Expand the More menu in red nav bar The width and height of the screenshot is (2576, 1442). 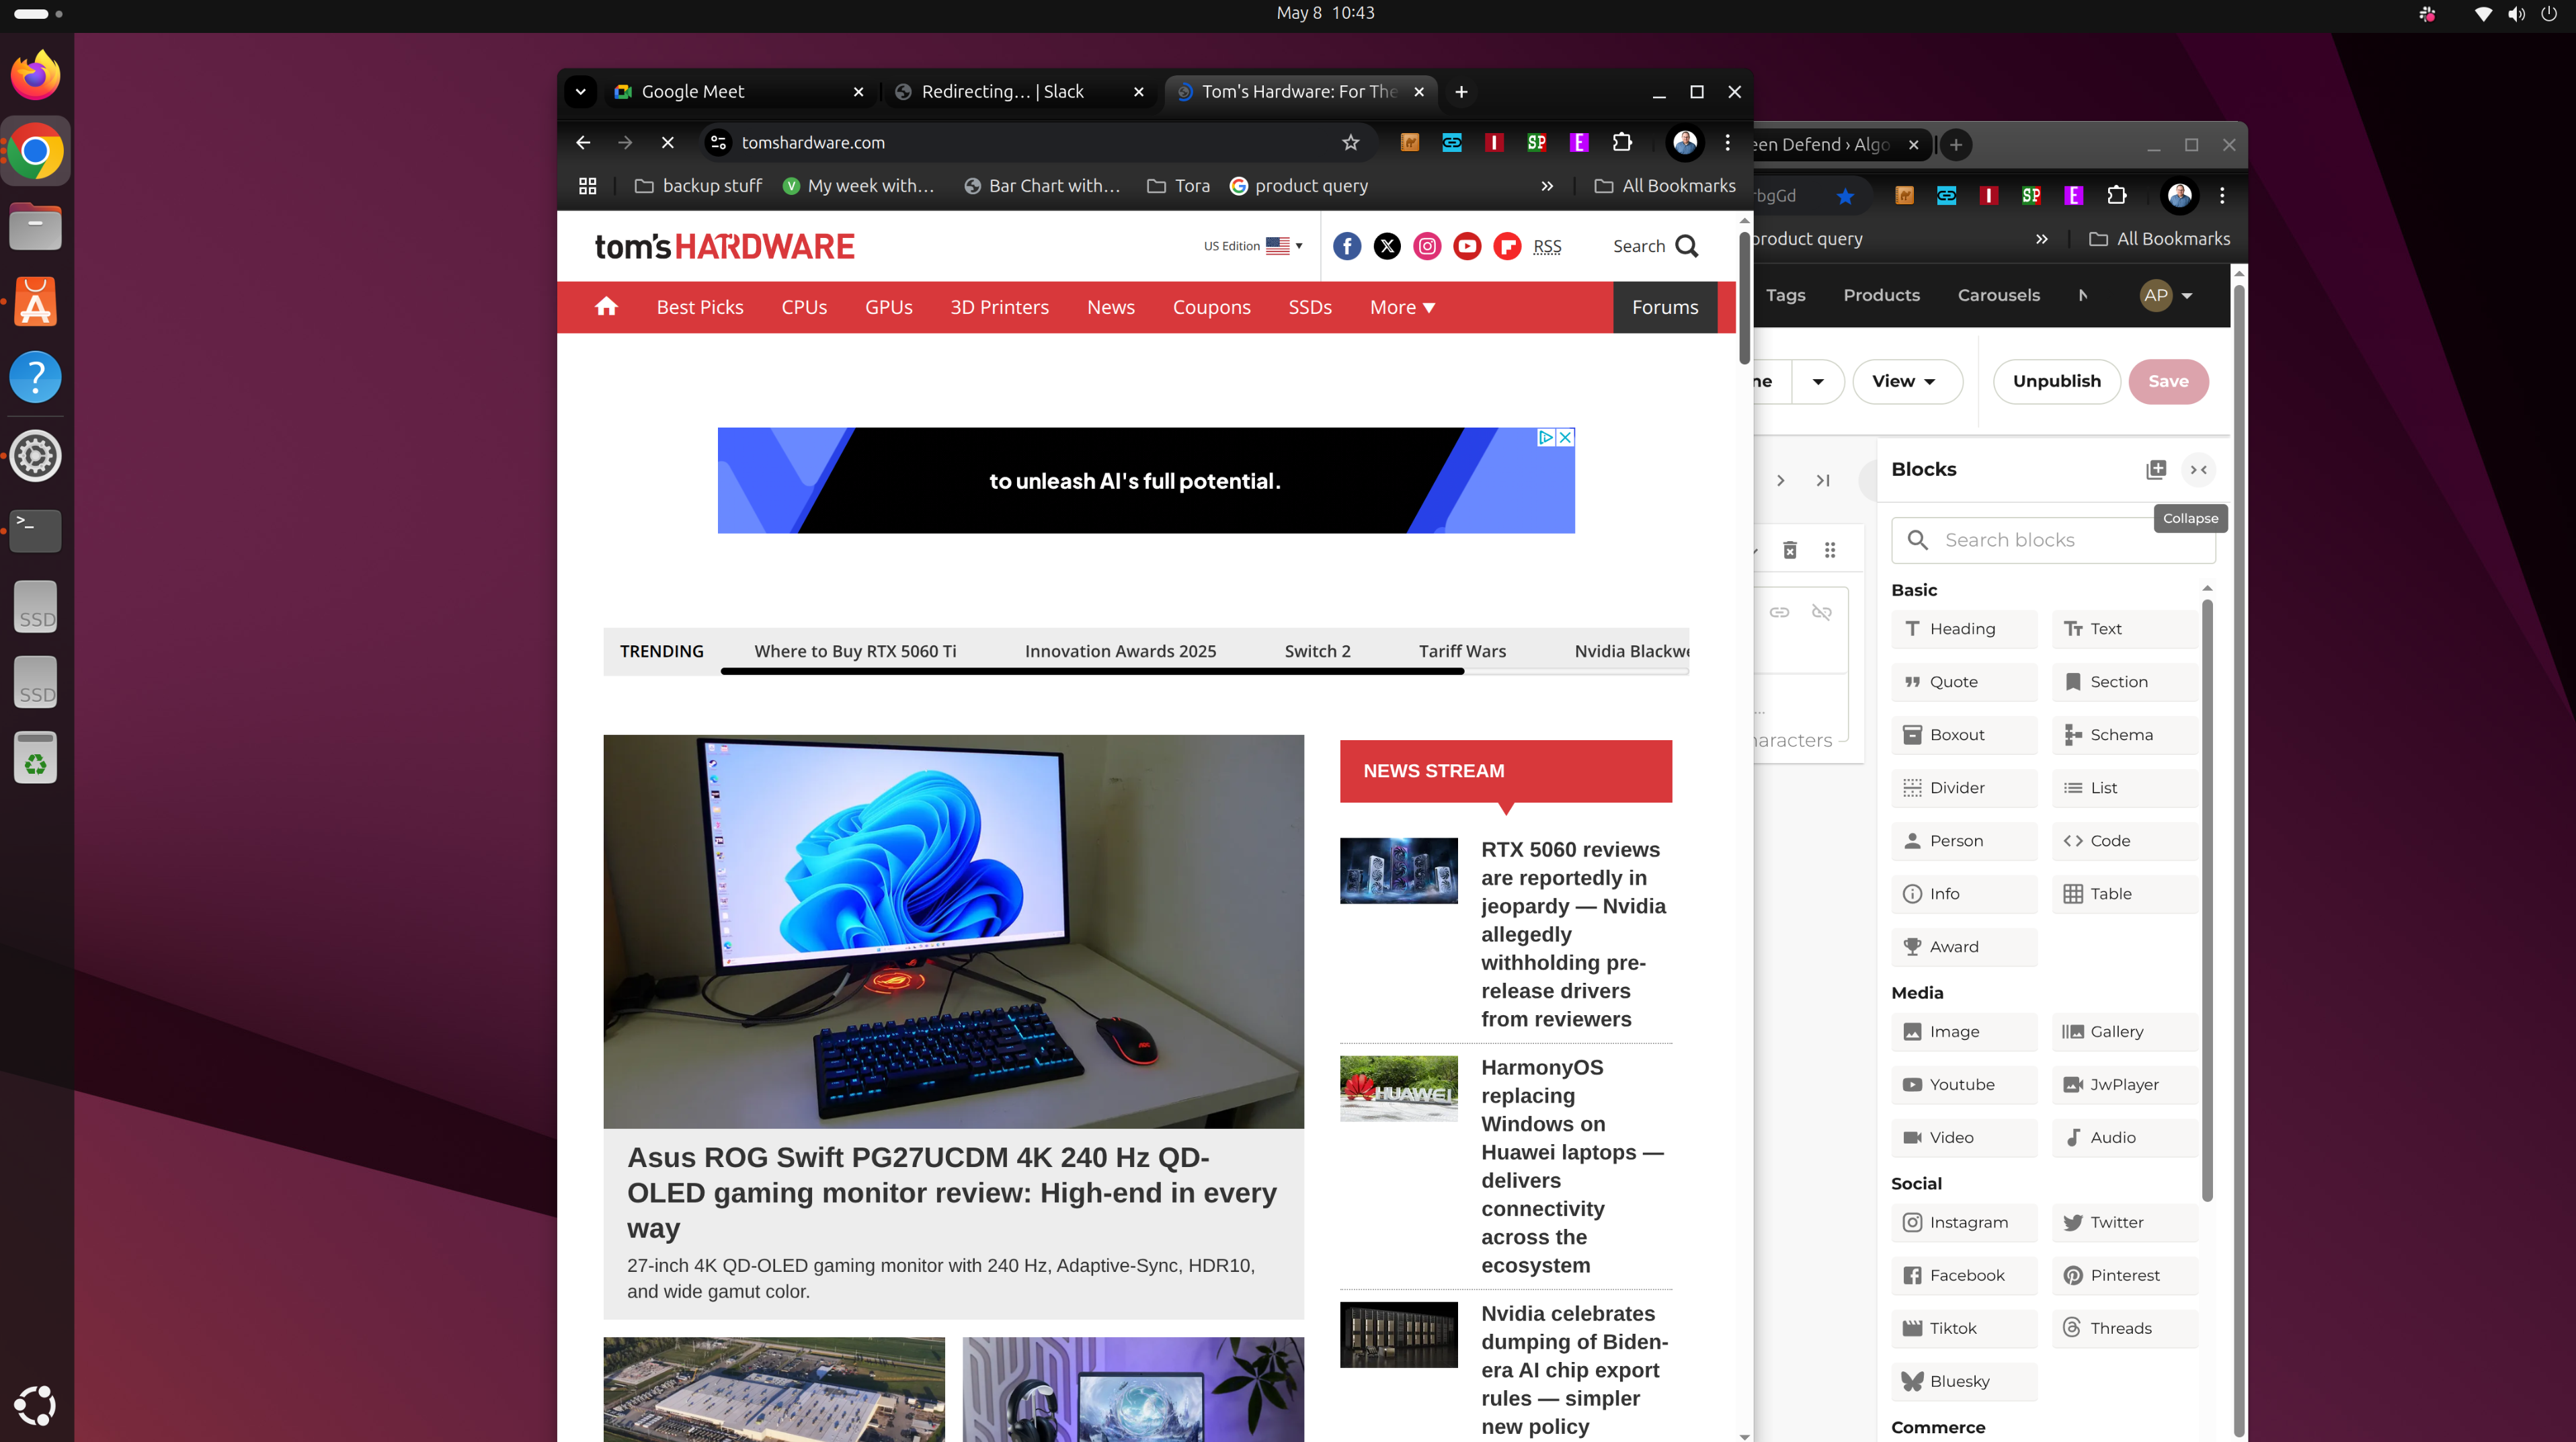[1402, 307]
